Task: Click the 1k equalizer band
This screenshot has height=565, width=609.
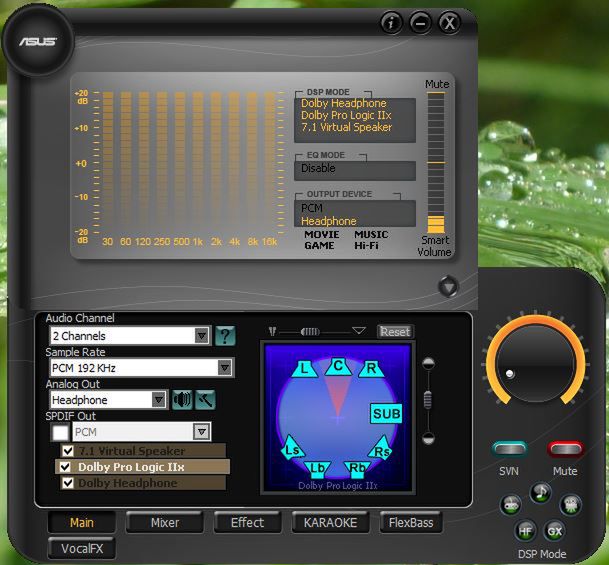Action: [198, 162]
